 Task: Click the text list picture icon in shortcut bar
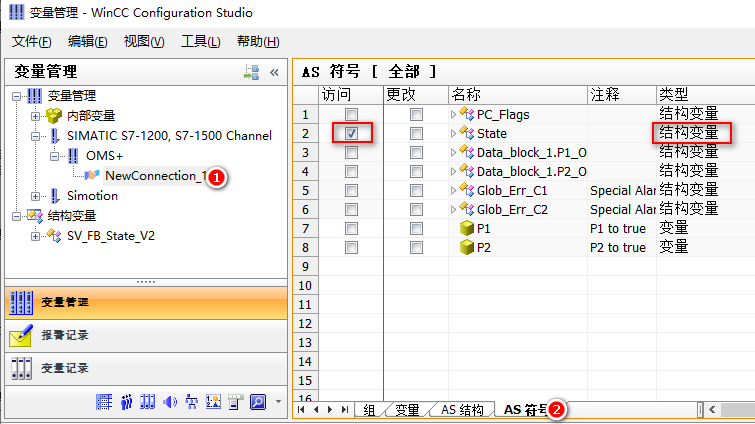click(x=212, y=402)
